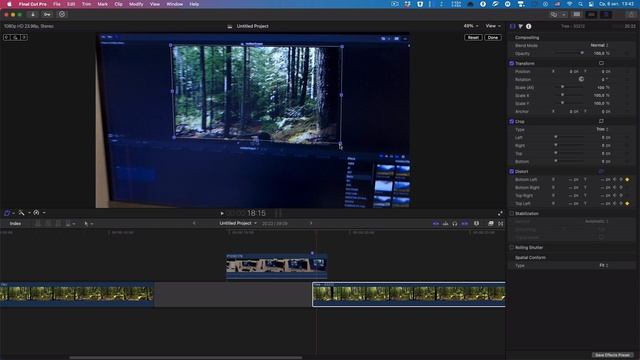640x360 pixels.
Task: Open Spotlight search in menu bar
Action: (x=580, y=4)
